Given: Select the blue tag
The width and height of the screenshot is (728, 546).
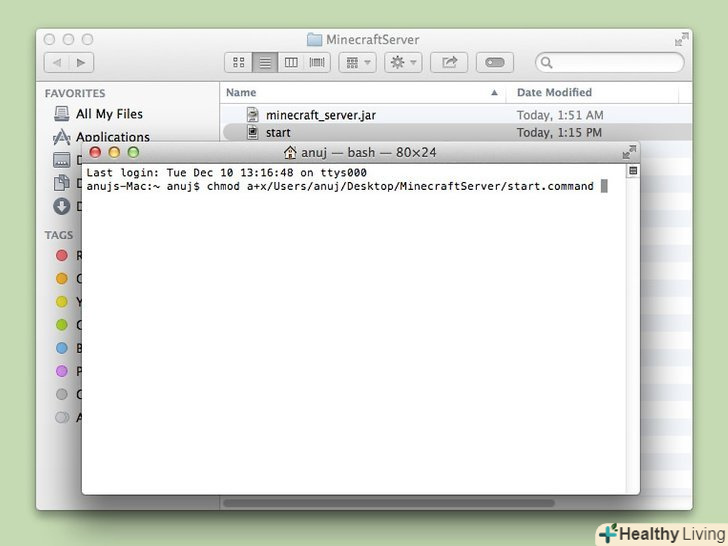Looking at the screenshot, I should click(x=62, y=348).
